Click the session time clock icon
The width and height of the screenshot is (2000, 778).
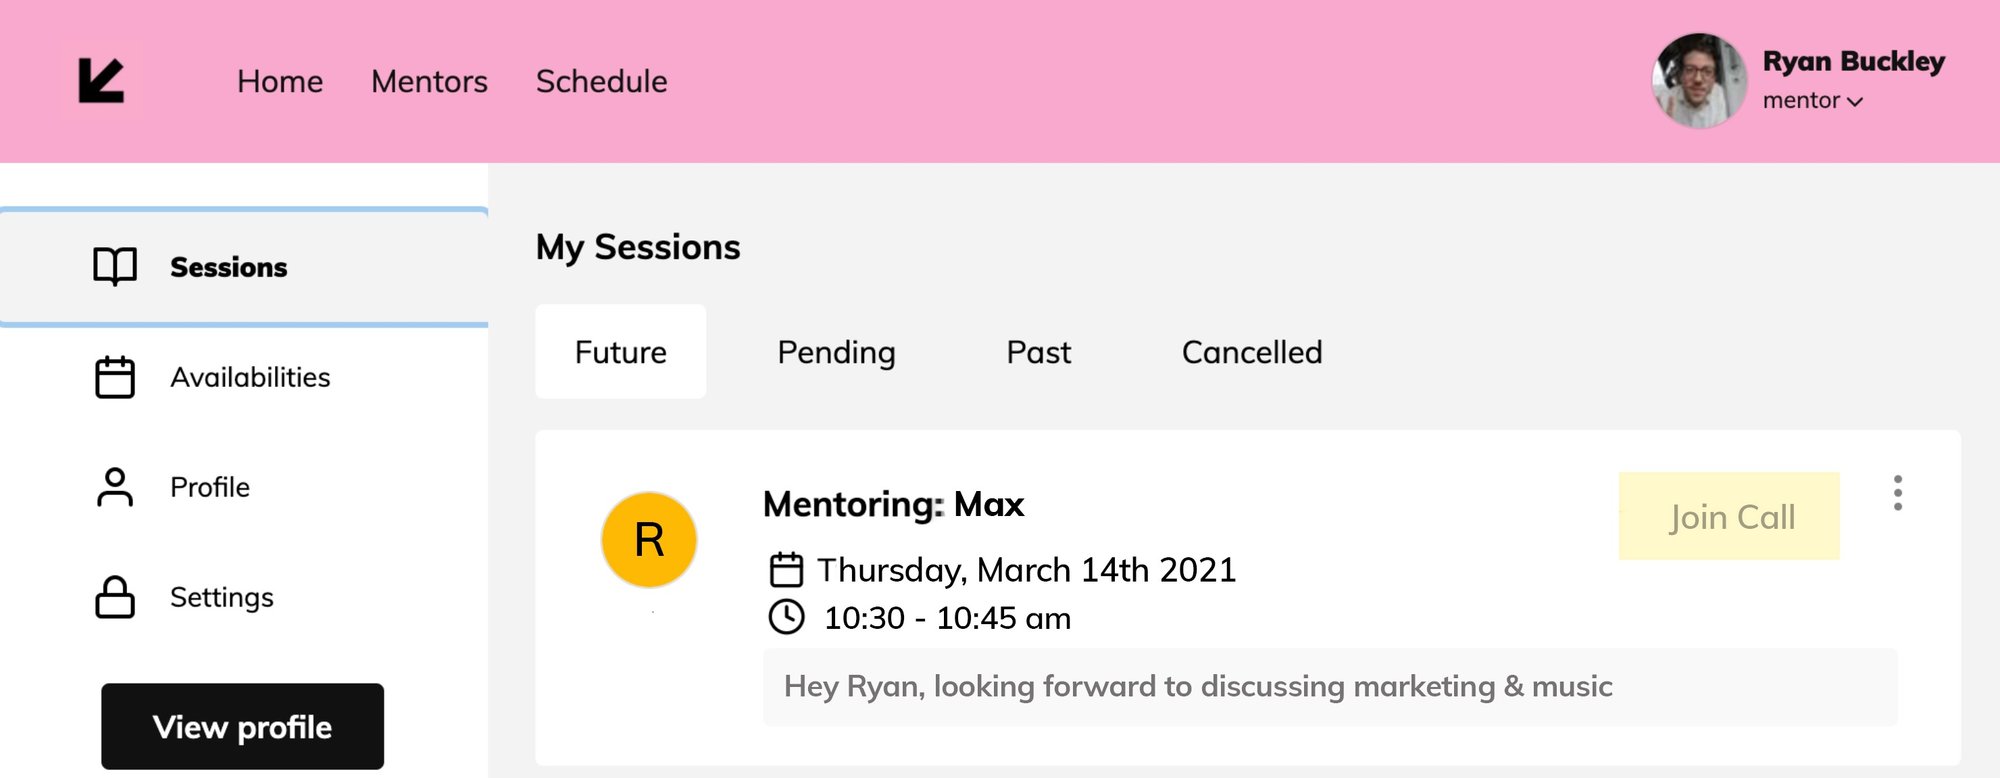(786, 617)
